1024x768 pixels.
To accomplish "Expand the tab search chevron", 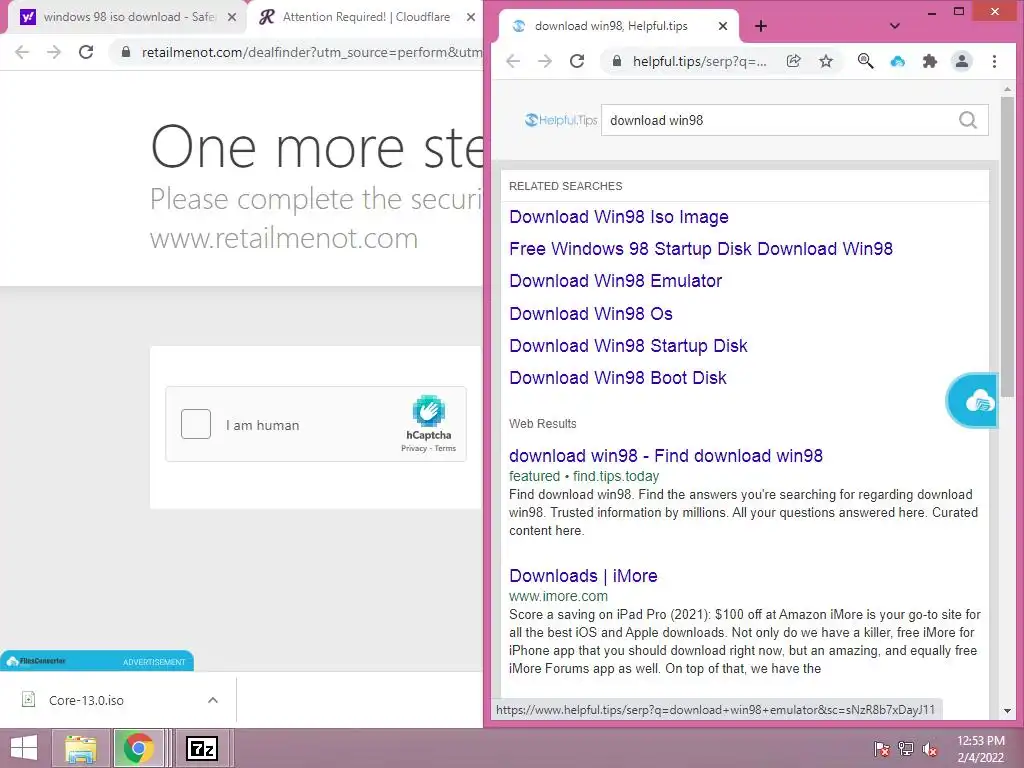I will 895,26.
